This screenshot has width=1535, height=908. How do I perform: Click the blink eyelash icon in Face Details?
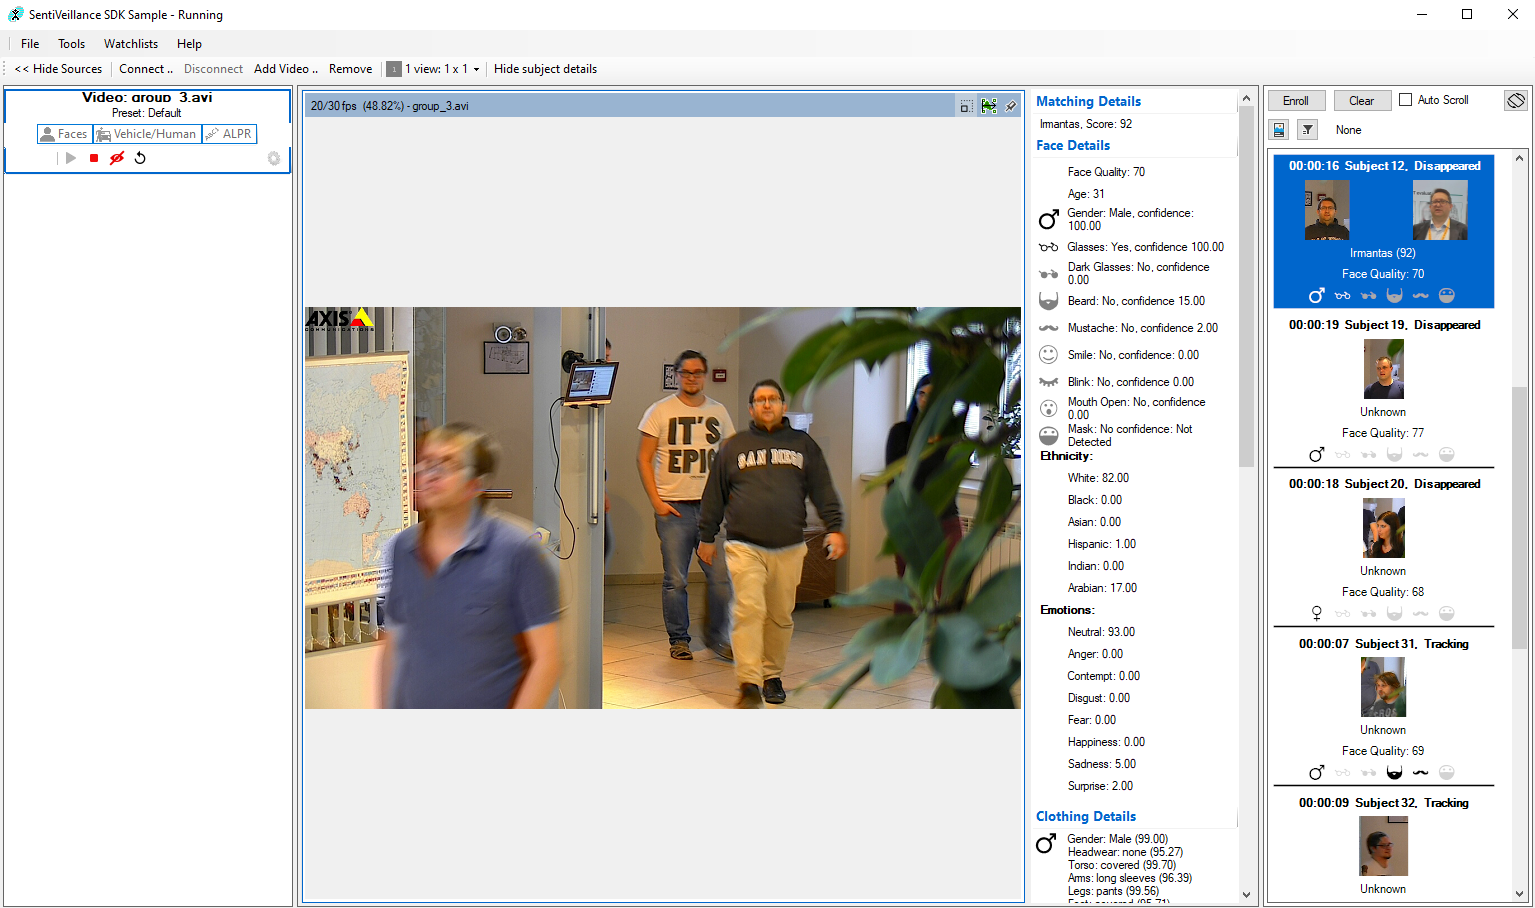pyautogui.click(x=1048, y=382)
